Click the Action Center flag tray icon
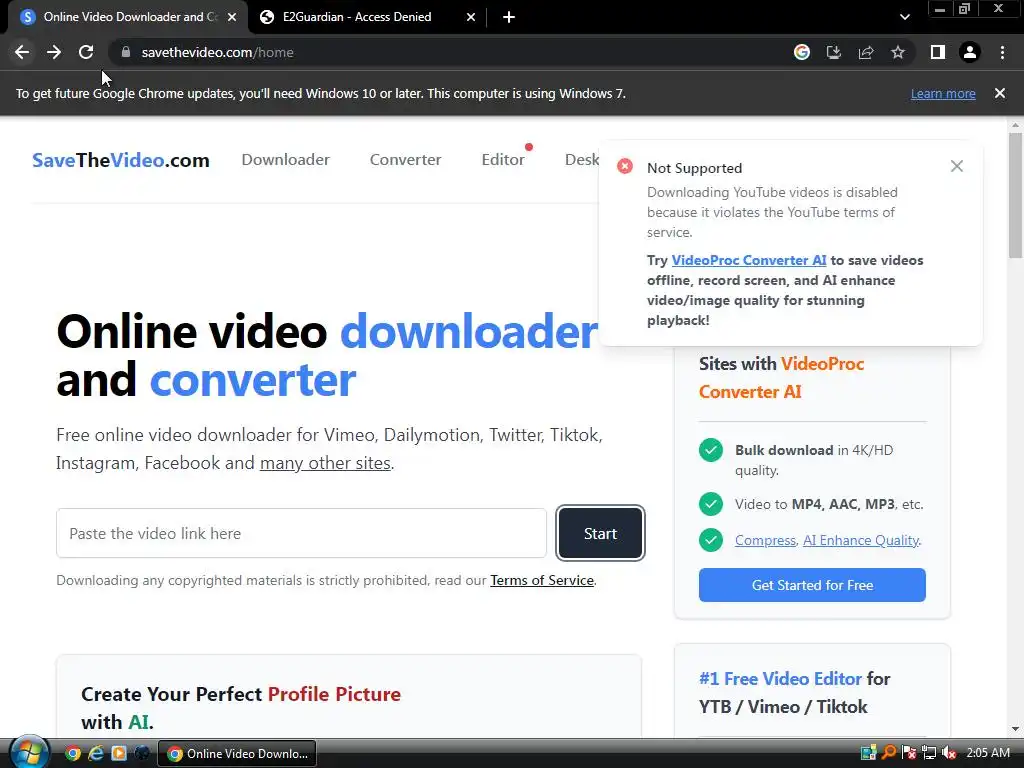This screenshot has width=1024, height=768. click(908, 753)
